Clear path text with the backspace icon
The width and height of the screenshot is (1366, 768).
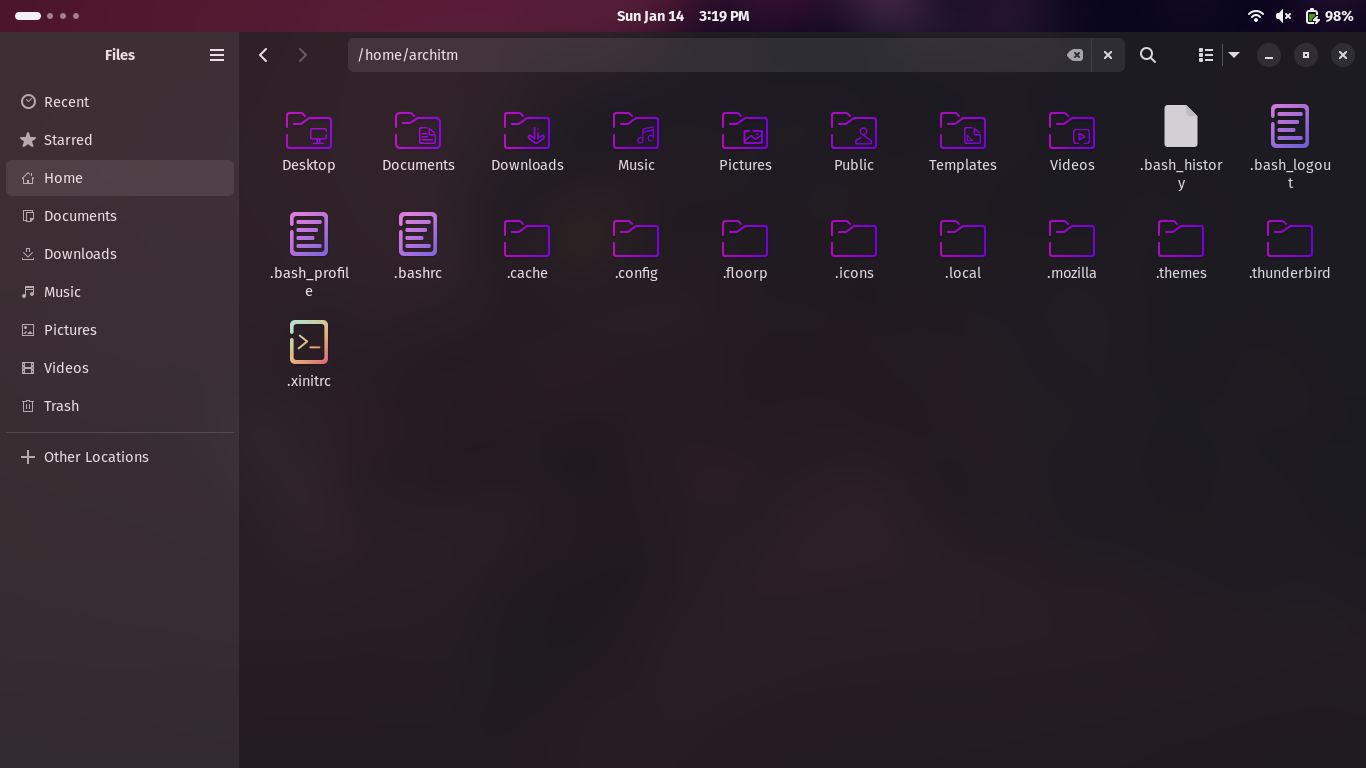pyautogui.click(x=1075, y=55)
